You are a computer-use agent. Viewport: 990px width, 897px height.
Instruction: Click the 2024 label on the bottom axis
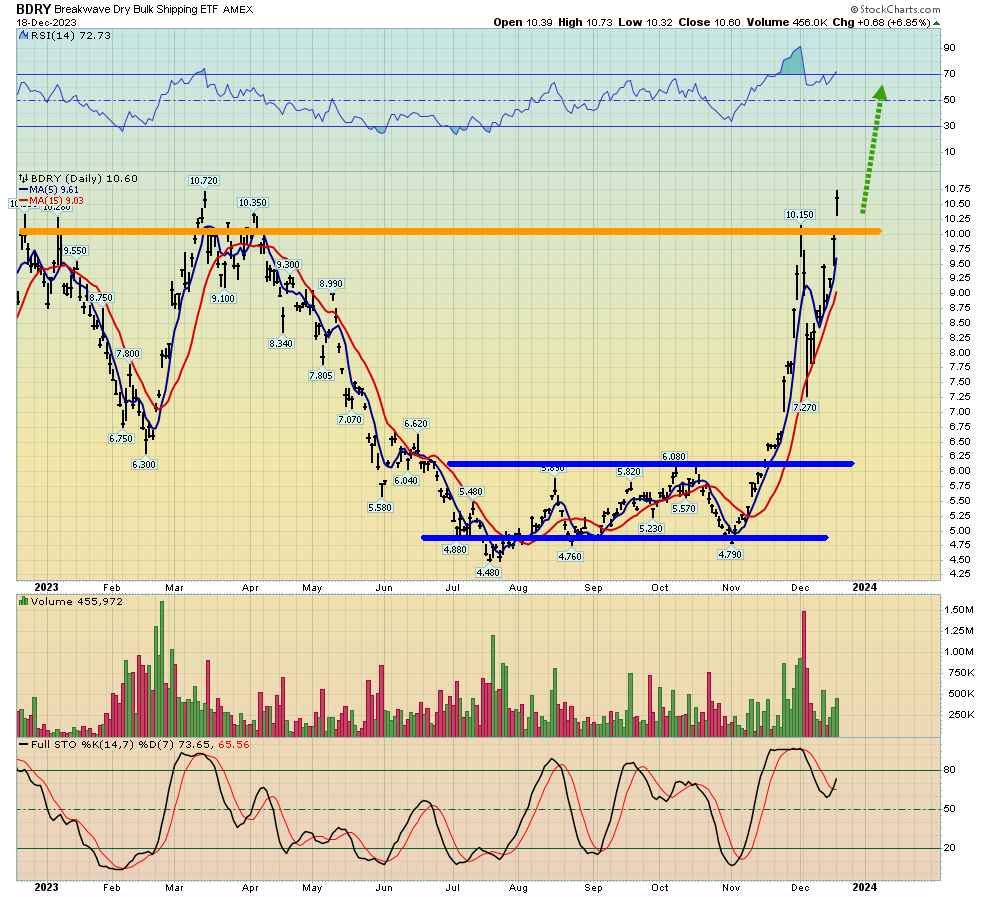pyautogui.click(x=864, y=888)
